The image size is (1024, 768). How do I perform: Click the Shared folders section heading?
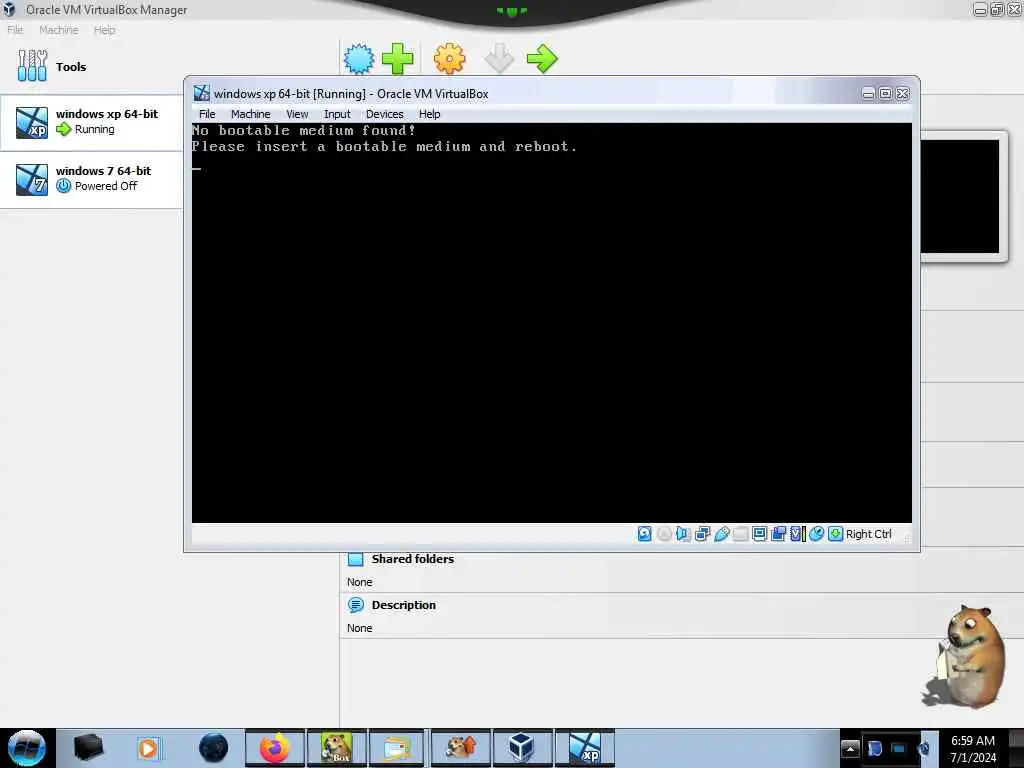coord(413,559)
